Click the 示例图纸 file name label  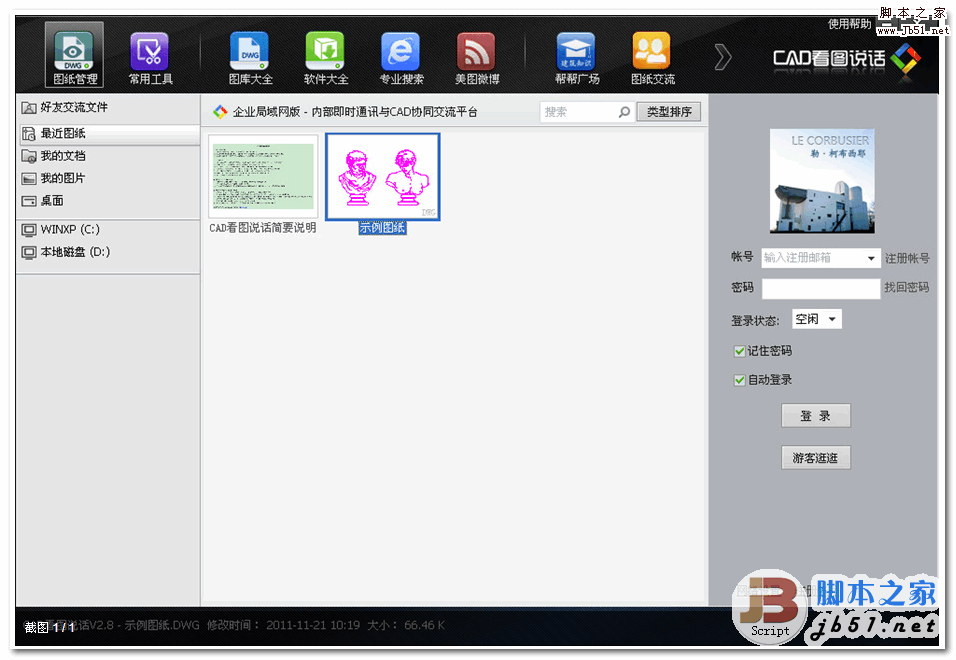(383, 228)
